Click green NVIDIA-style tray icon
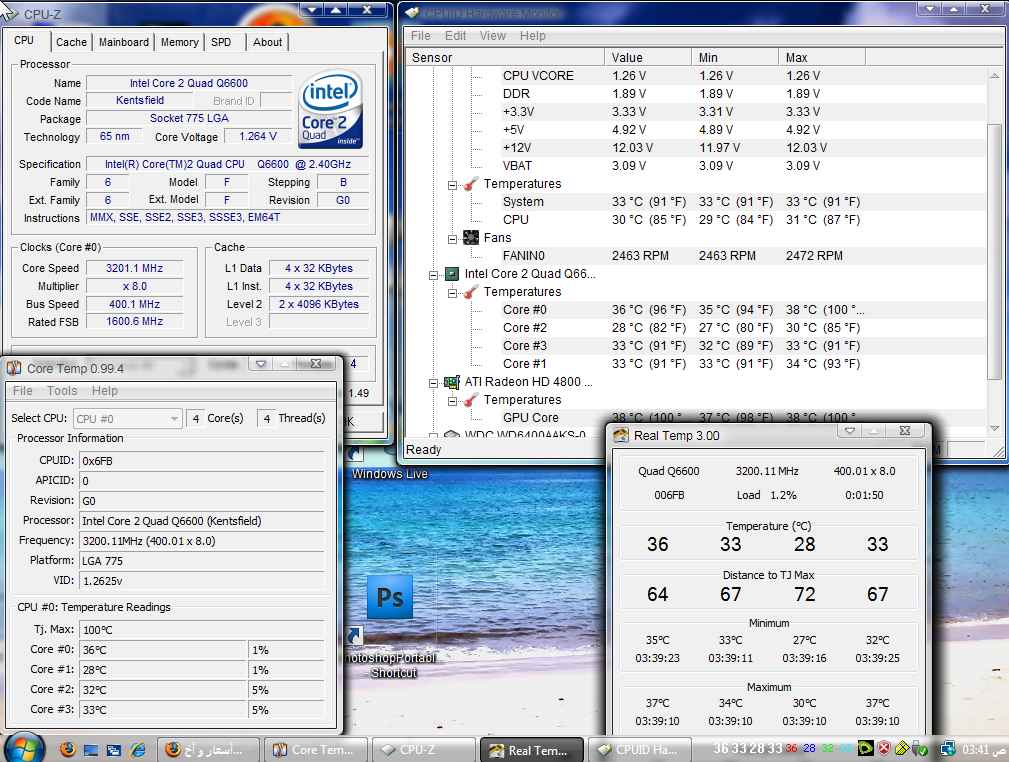The width and height of the screenshot is (1009, 762). (866, 748)
